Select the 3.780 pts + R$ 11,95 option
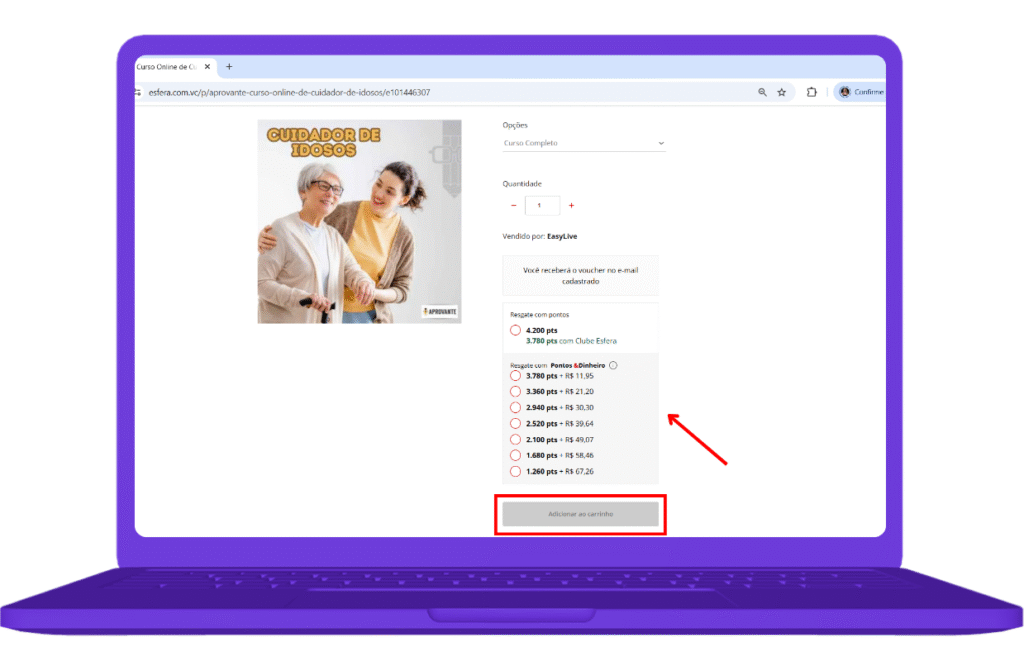This screenshot has height=661, width=1024. coord(516,375)
